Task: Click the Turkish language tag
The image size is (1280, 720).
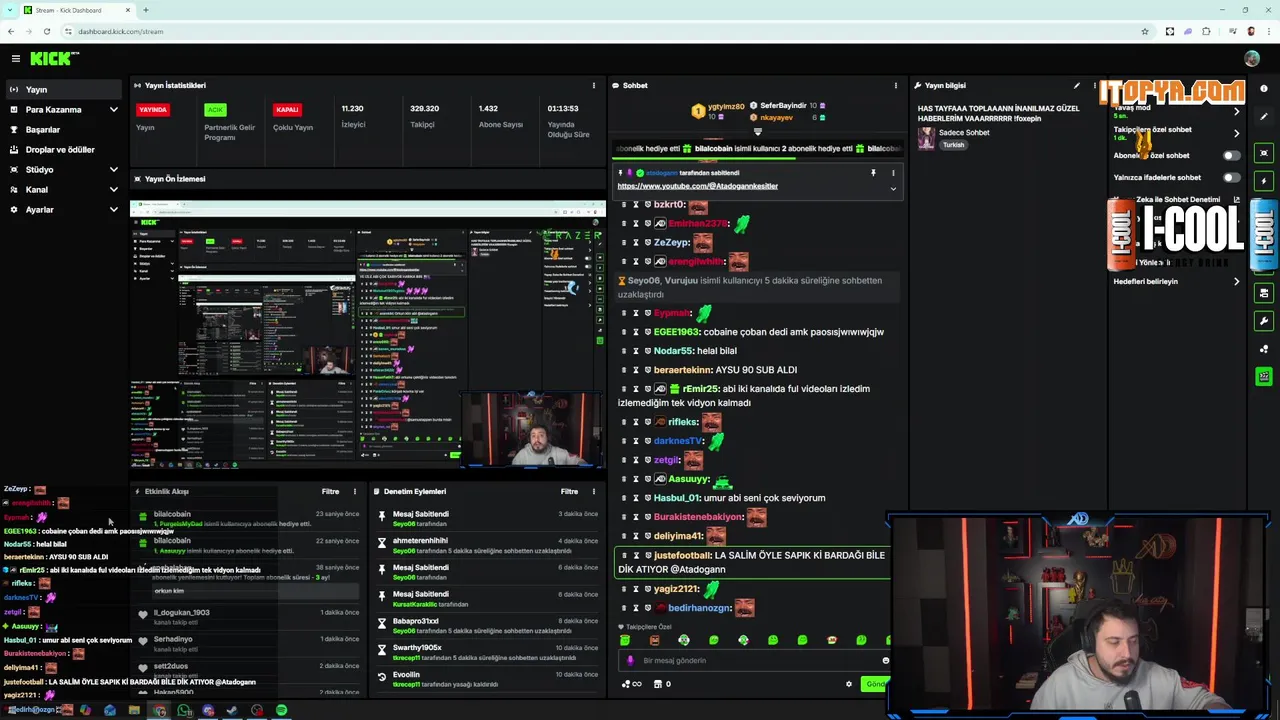Action: click(x=953, y=145)
